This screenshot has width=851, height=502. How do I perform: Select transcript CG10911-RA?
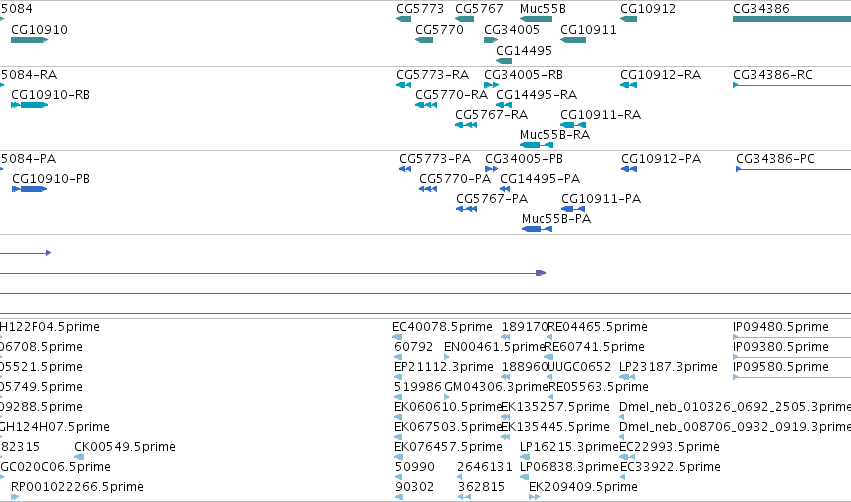point(600,115)
